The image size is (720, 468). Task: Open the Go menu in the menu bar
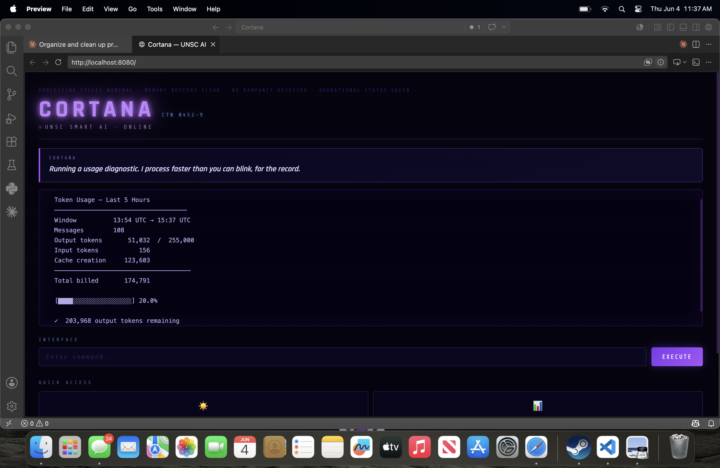click(132, 9)
